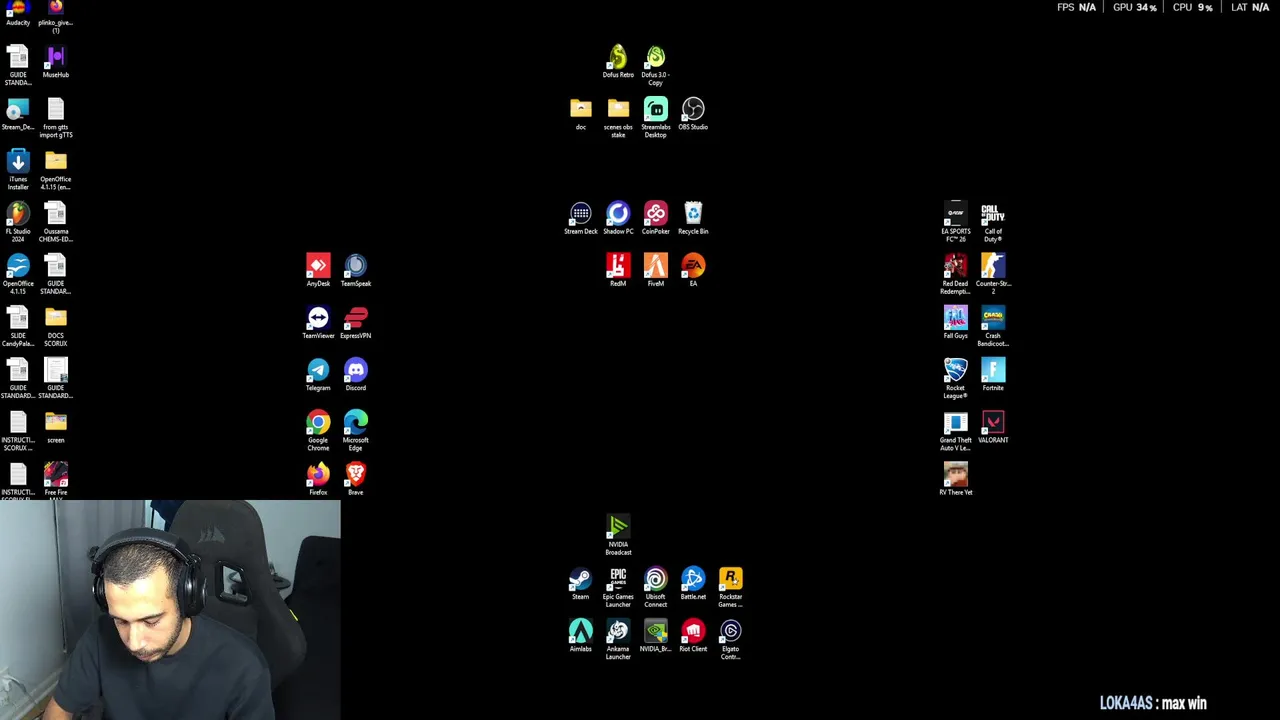Launch Red Dead Redemption shortcut
1280x720 pixels.
click(x=956, y=274)
